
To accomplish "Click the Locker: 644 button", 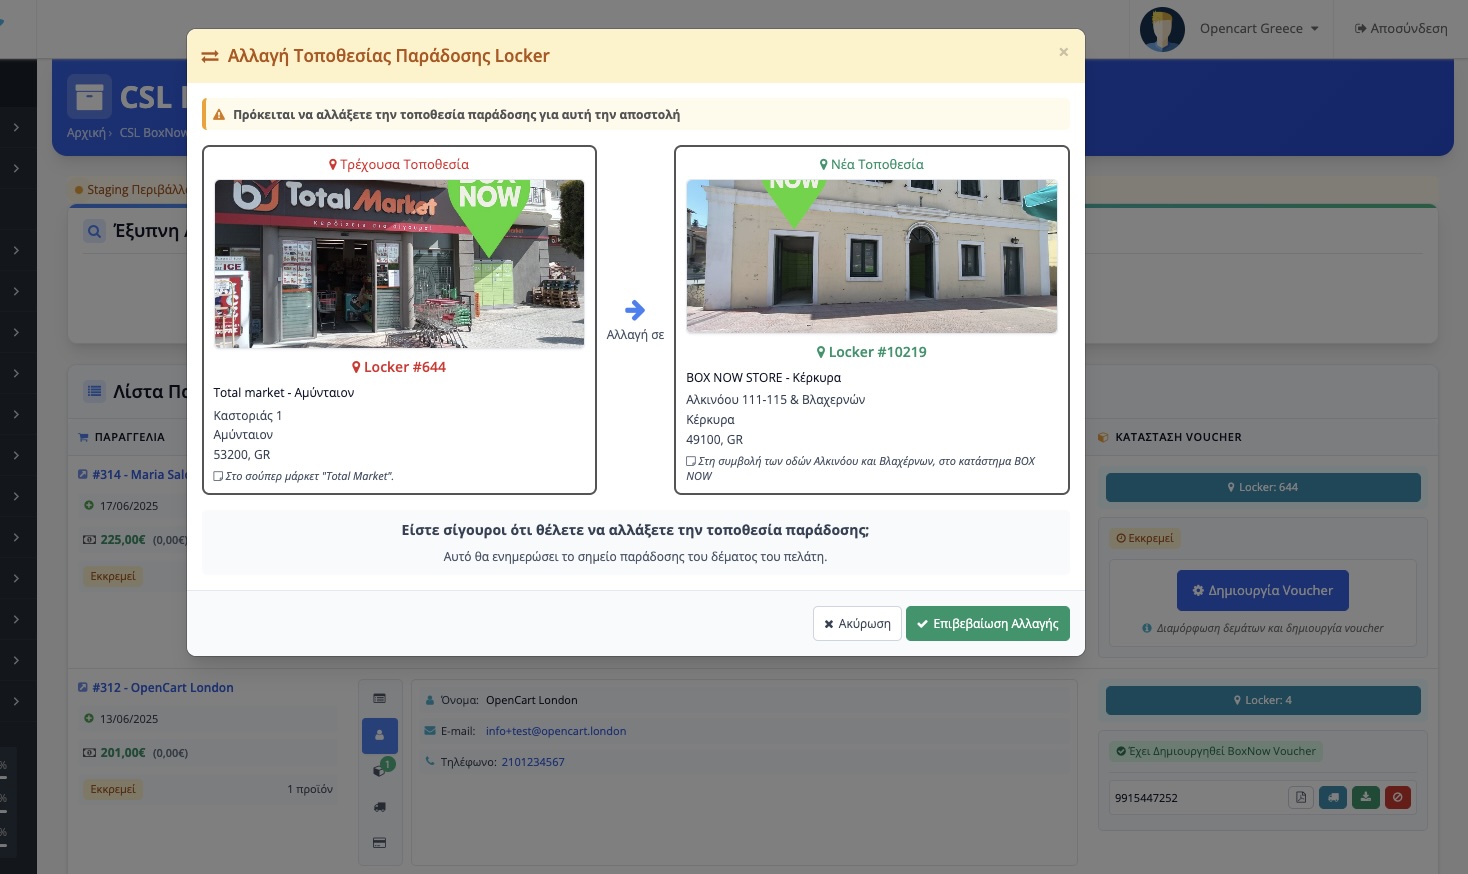I will tap(1263, 487).
